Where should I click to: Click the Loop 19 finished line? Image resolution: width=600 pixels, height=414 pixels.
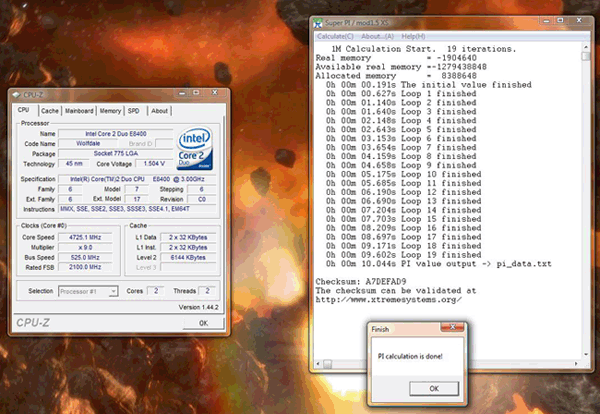(x=404, y=255)
